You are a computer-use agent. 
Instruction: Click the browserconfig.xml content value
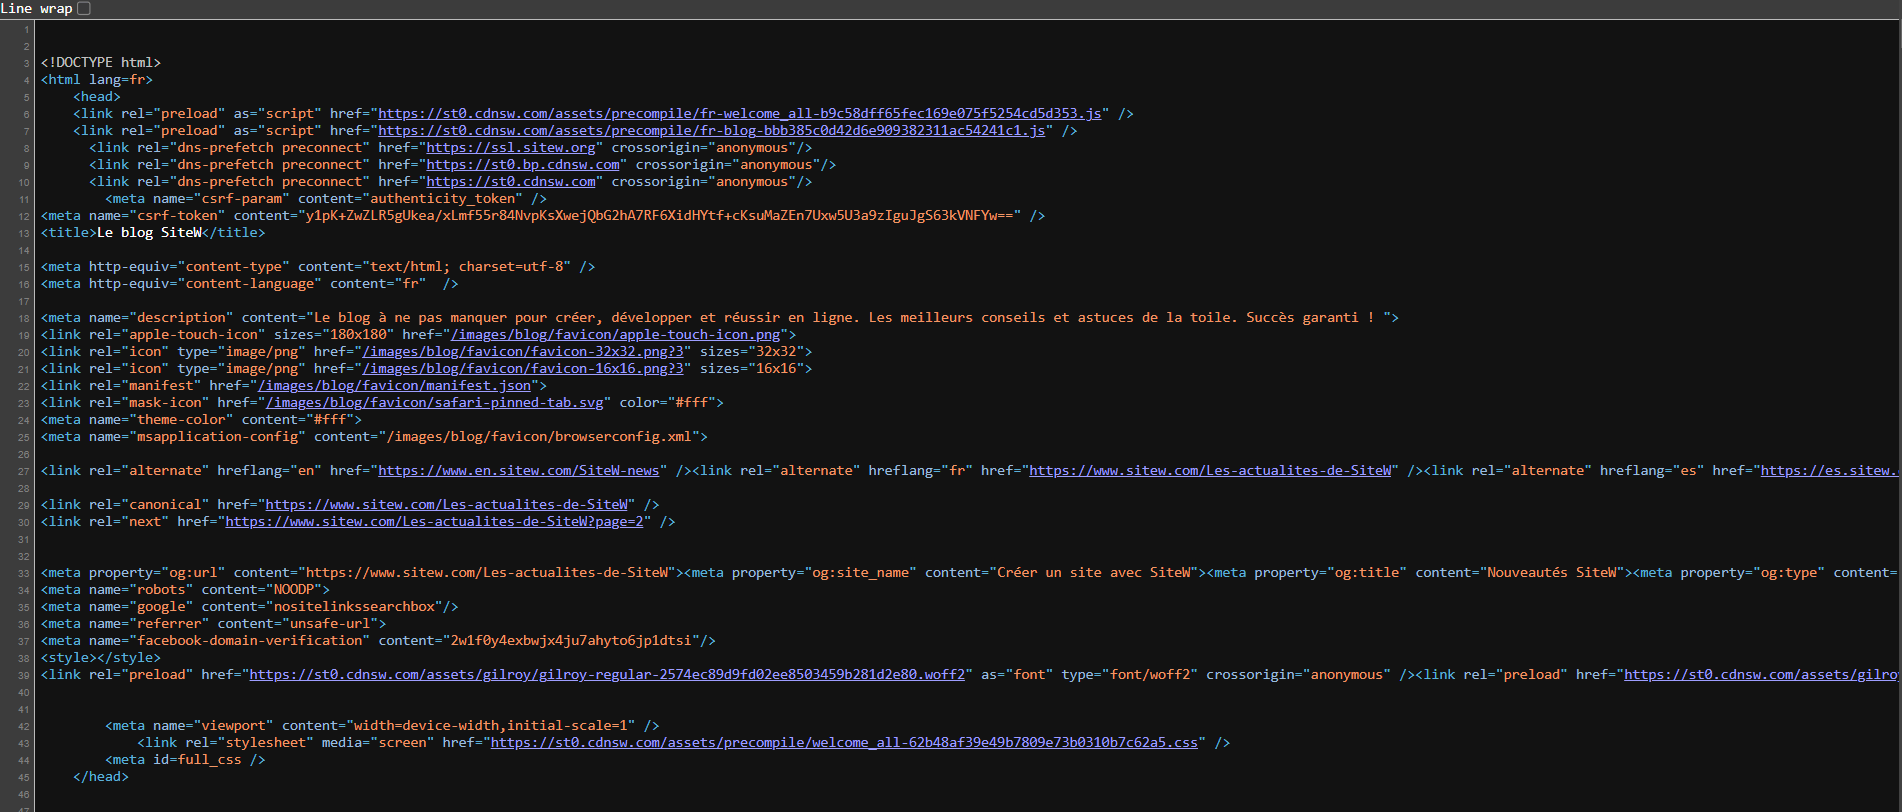[539, 437]
